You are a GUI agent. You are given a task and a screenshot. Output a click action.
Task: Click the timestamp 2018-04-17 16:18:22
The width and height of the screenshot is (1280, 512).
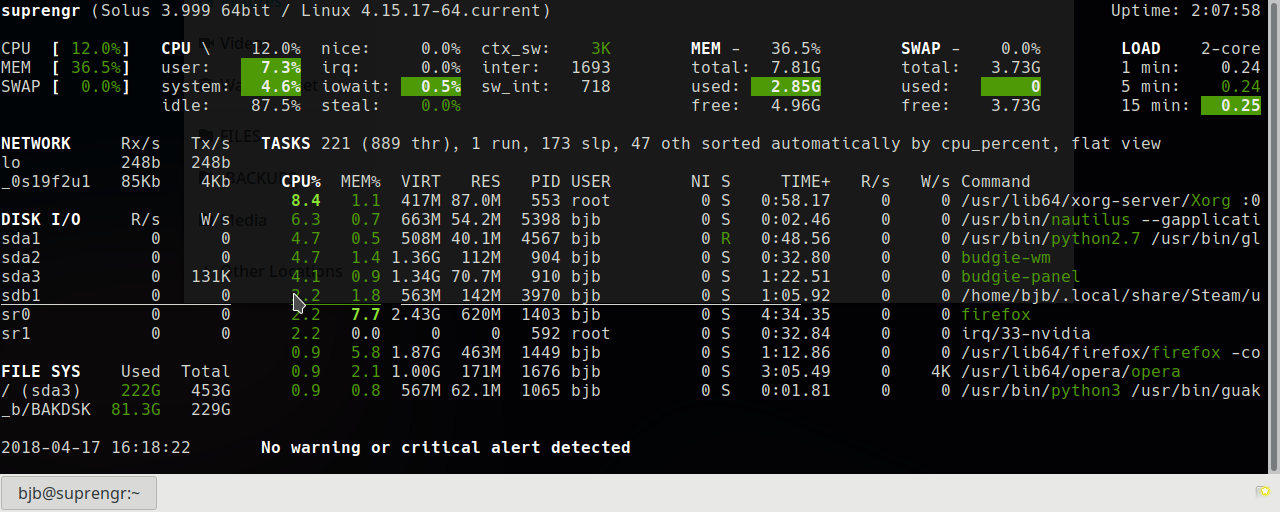[96, 447]
